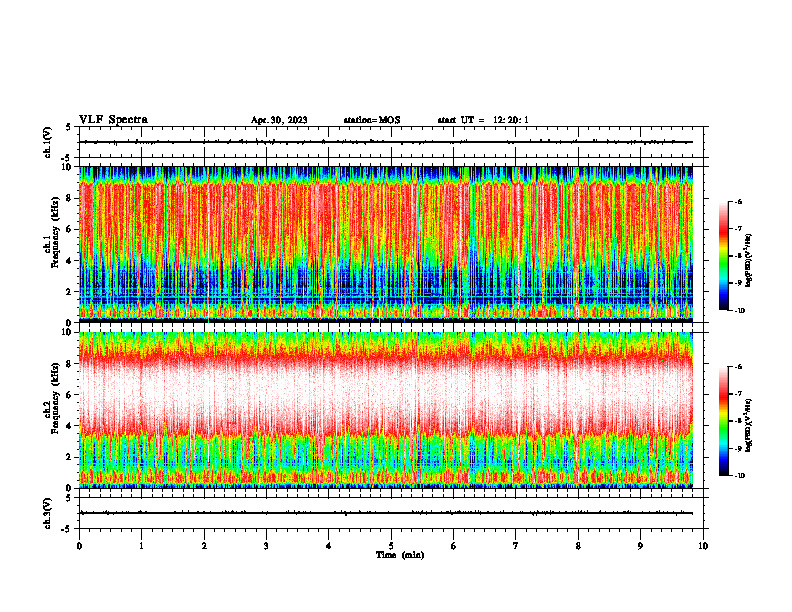792x612 pixels.
Task: Click the ch.3 voltage waveform trace
Action: click(x=386, y=513)
